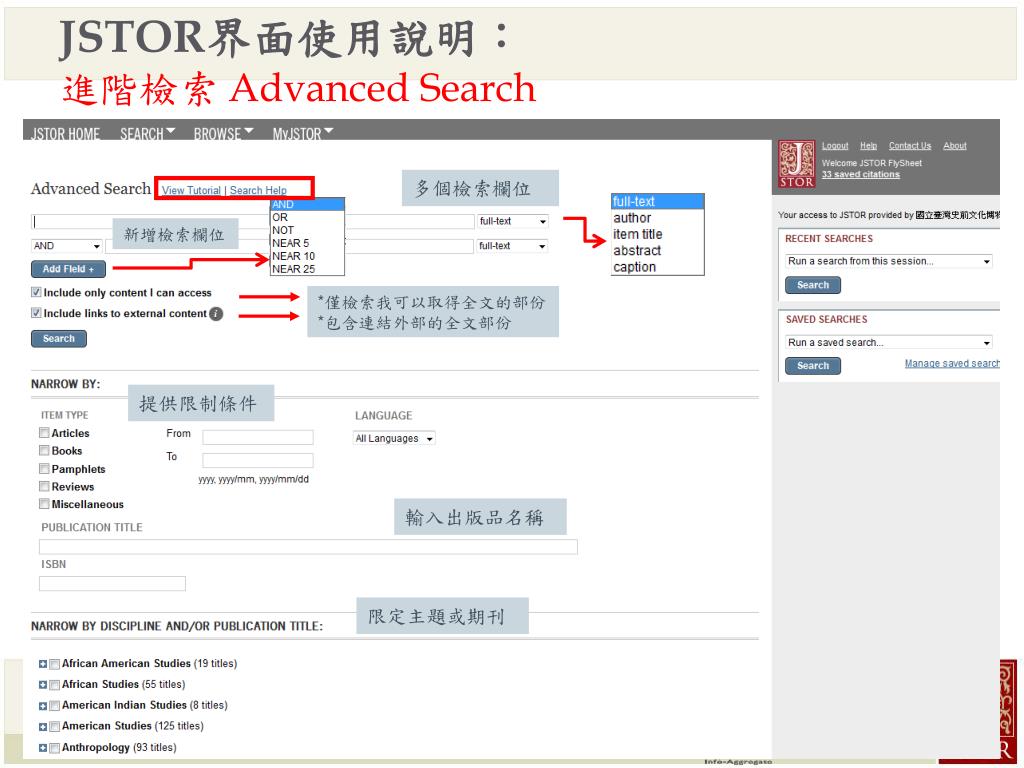The height and width of the screenshot is (768, 1024).
Task: Check the Articles item type
Action: pyautogui.click(x=44, y=433)
